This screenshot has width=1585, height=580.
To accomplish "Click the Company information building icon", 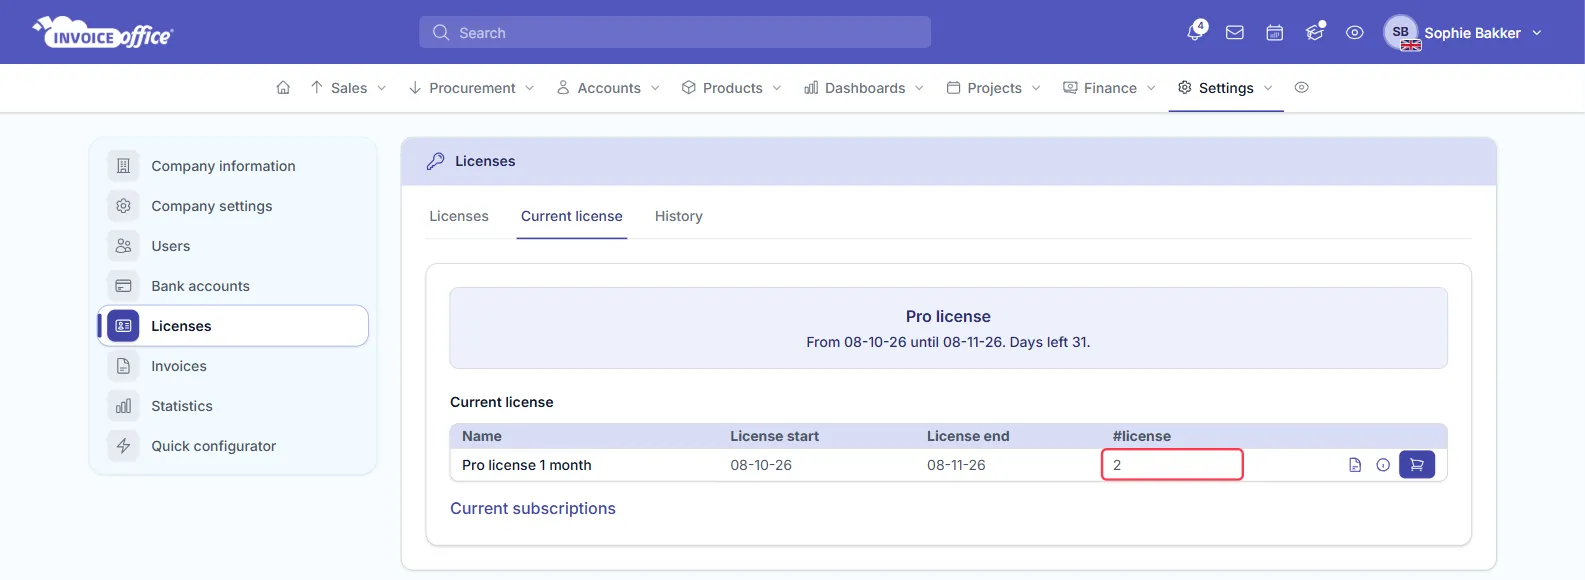I will (124, 166).
